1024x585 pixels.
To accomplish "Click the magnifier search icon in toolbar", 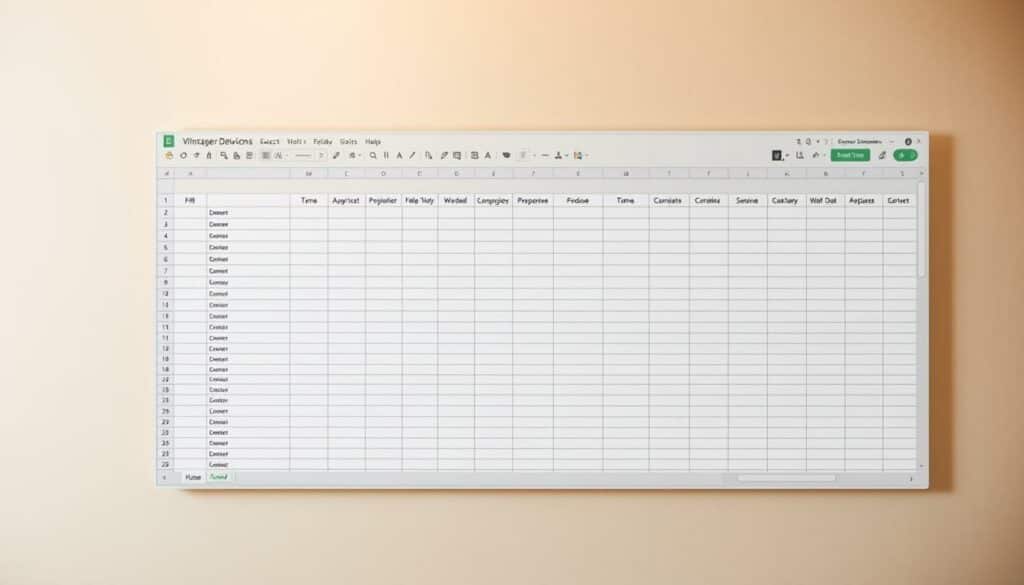I will click(373, 155).
